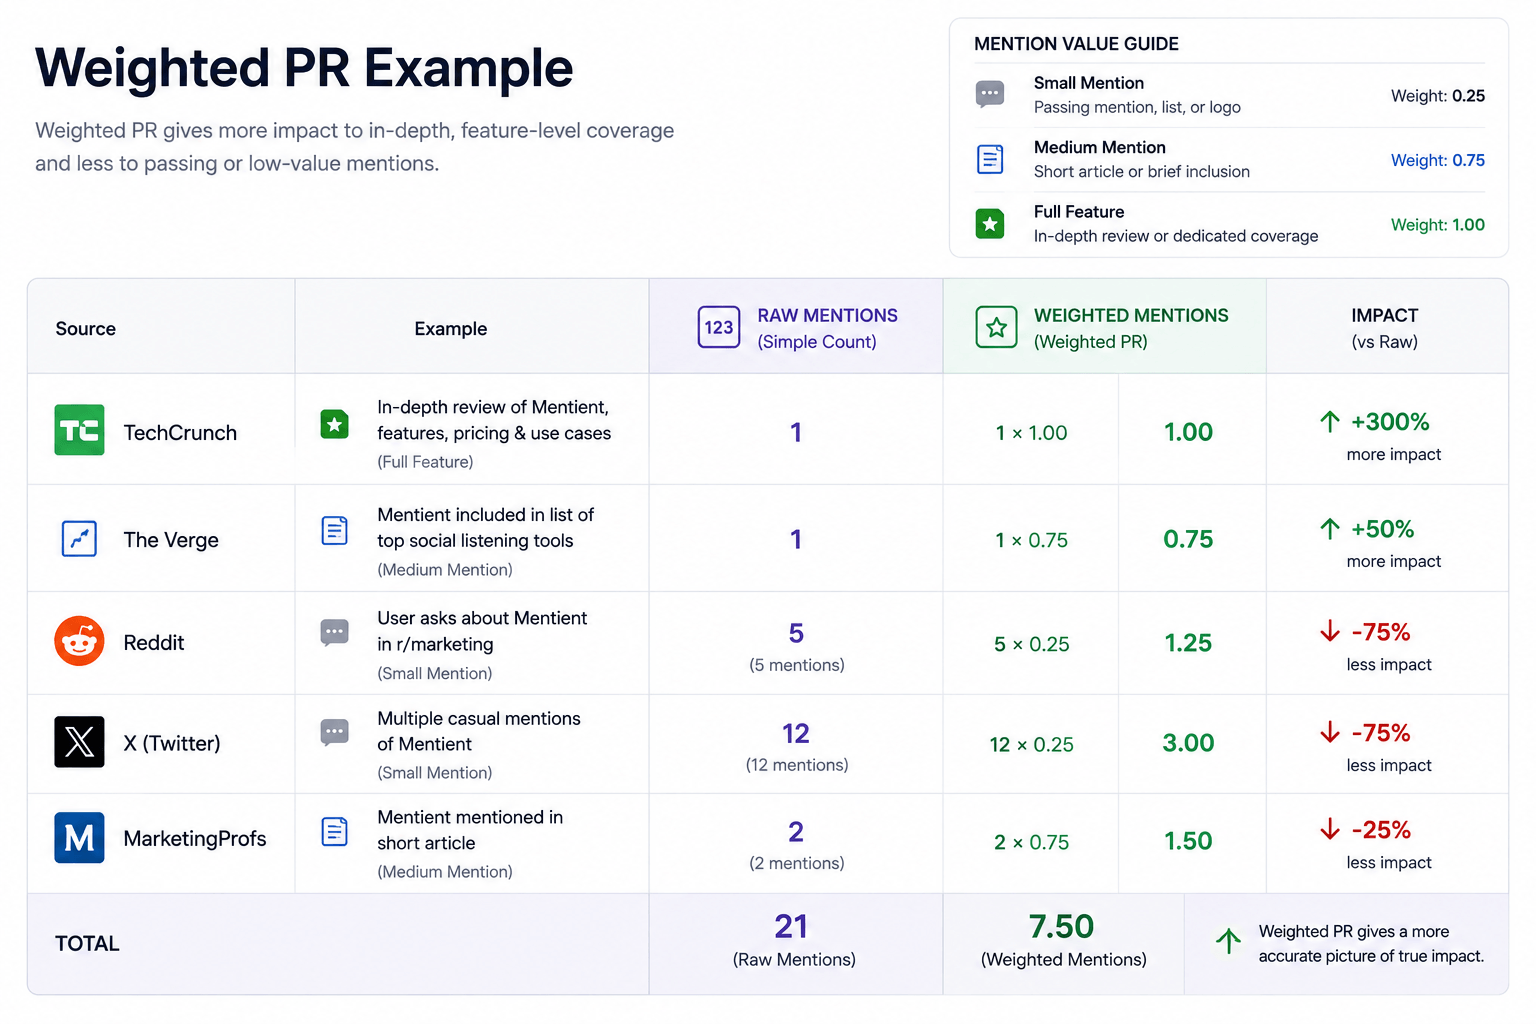Click the Small Mention speech bubble in guide

pos(990,94)
